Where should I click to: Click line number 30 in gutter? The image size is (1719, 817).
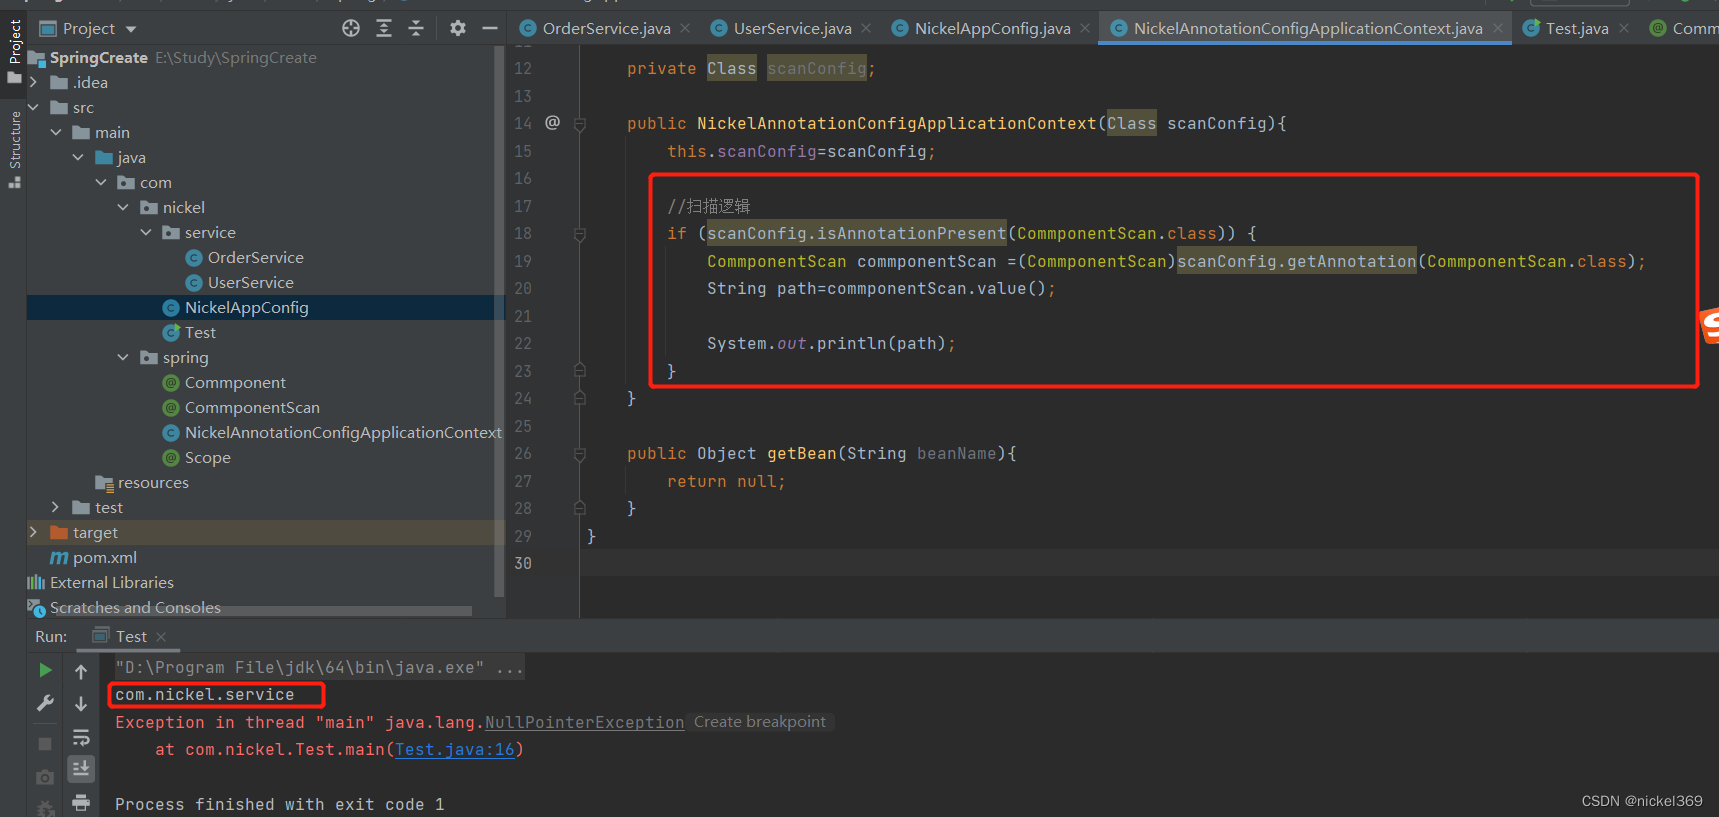[523, 563]
